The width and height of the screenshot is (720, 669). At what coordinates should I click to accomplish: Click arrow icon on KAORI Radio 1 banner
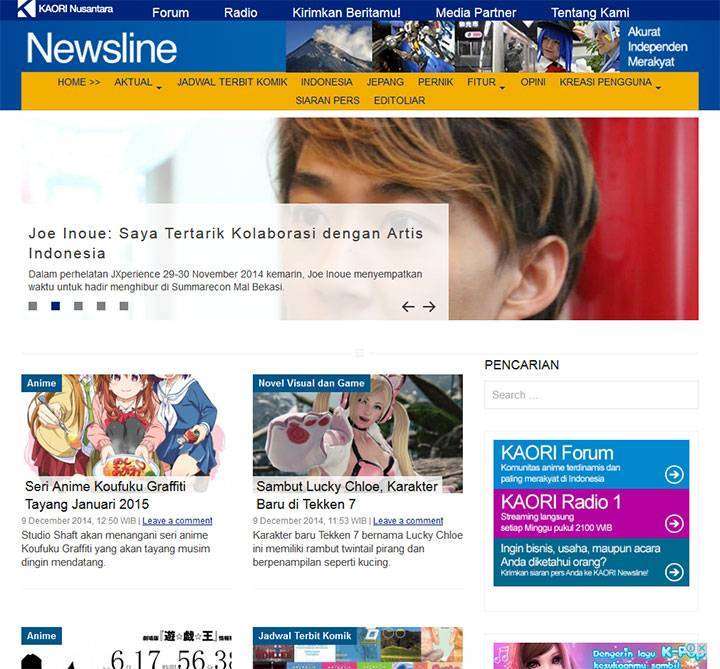674,523
